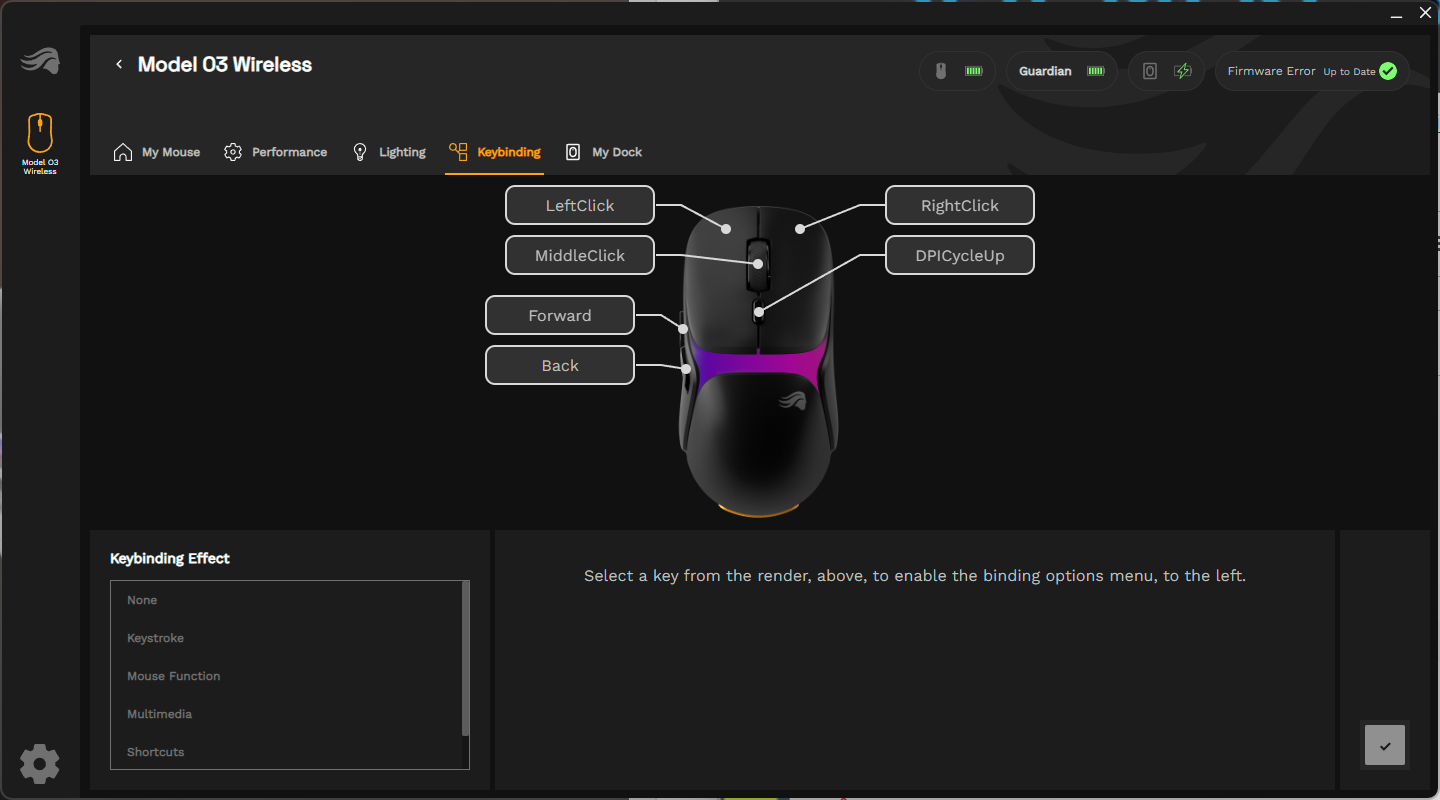Viewport: 1440px width, 800px height.
Task: Open settings via the gear icon
Action: [x=40, y=764]
